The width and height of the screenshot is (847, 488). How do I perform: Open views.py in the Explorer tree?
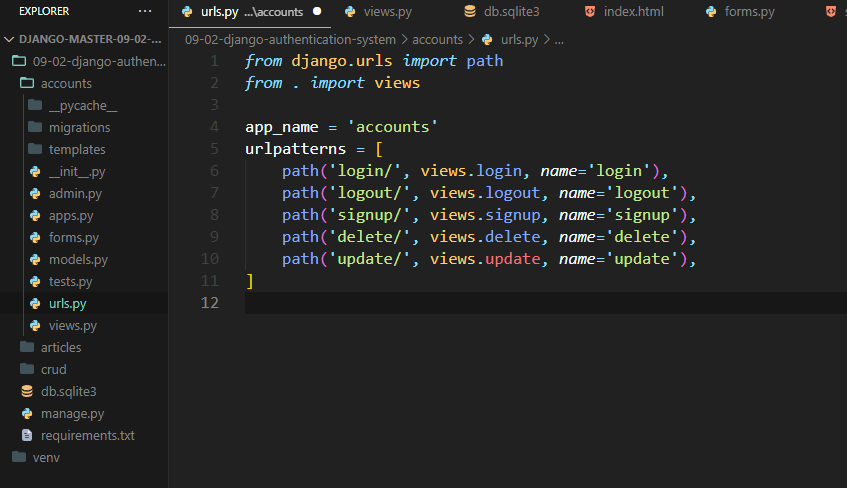(x=84, y=325)
